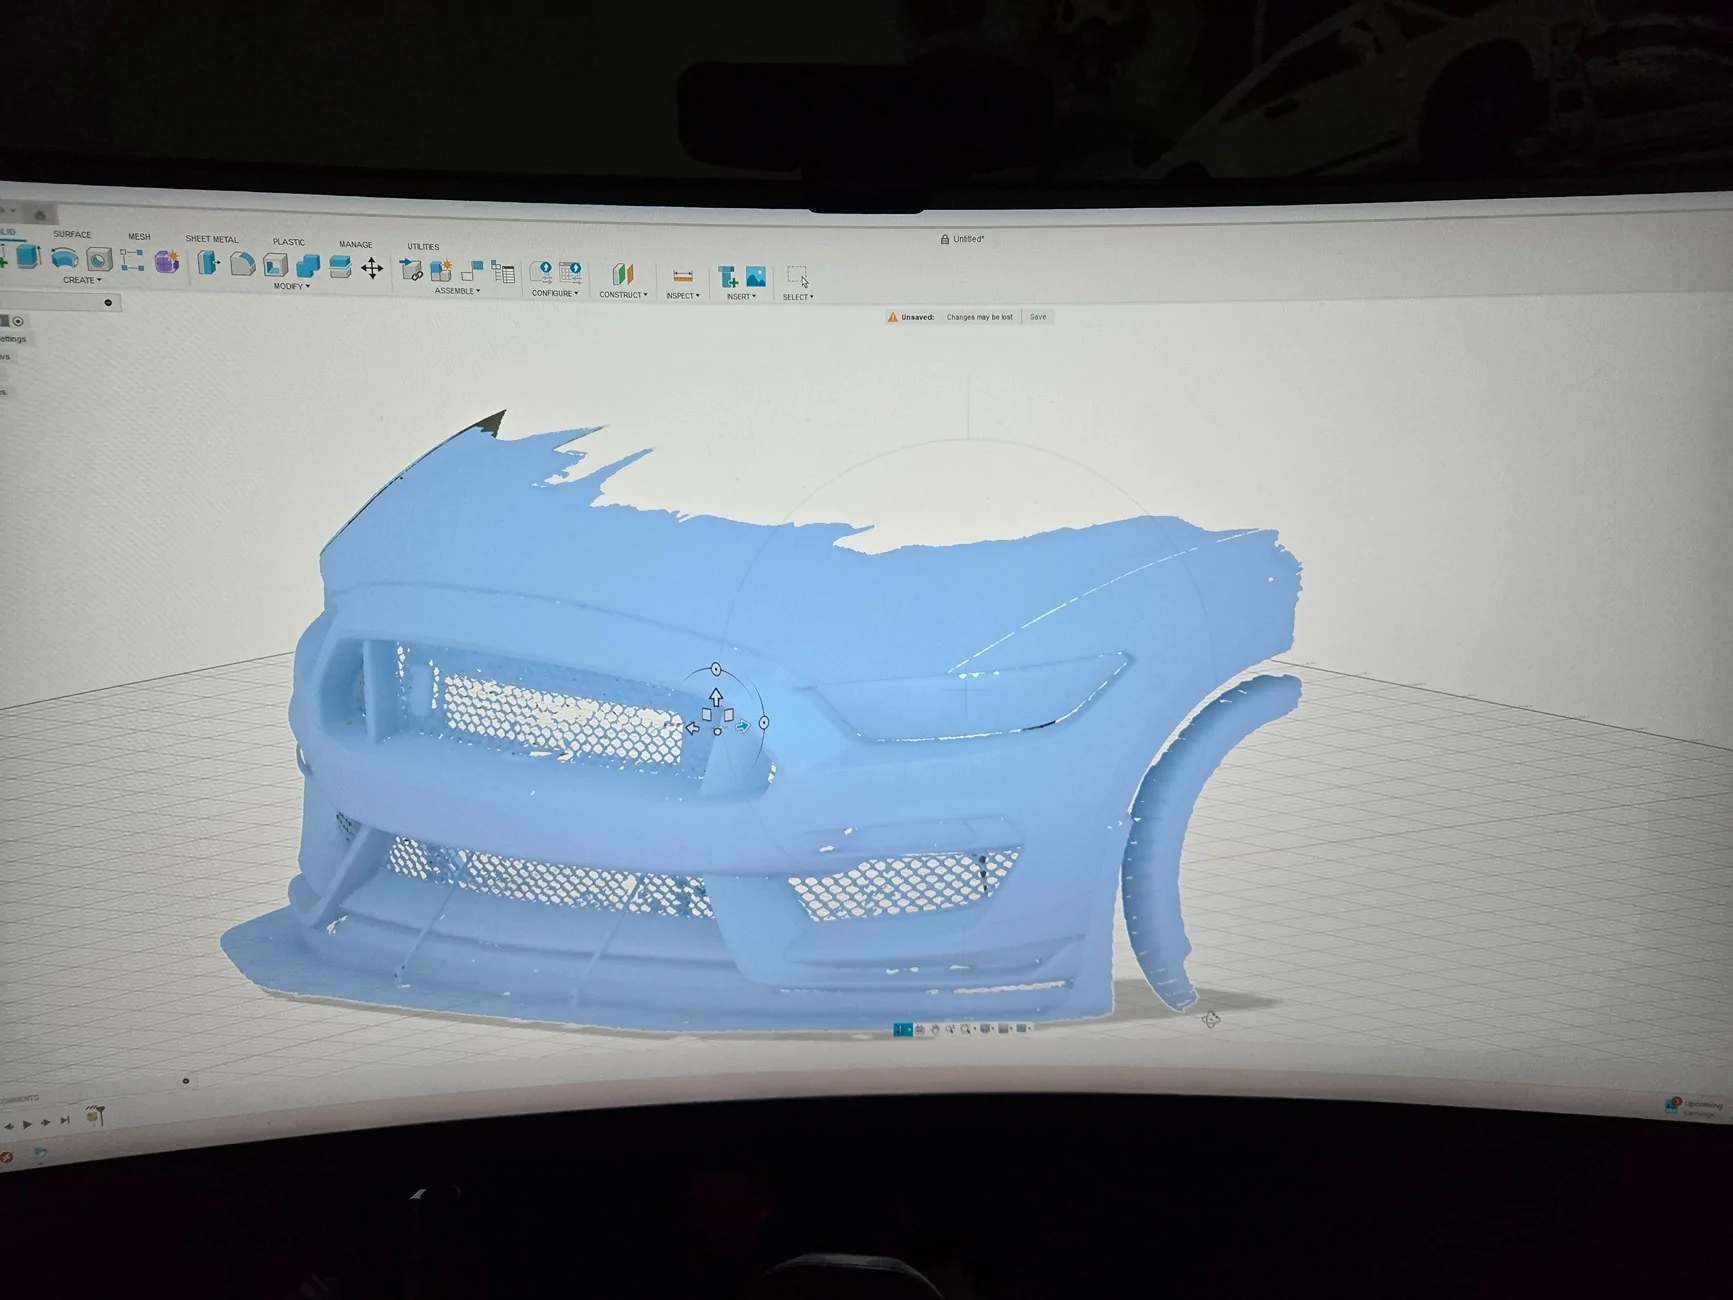Expand the comments panel with circle button
This screenshot has width=1733, height=1300.
pos(186,1081)
